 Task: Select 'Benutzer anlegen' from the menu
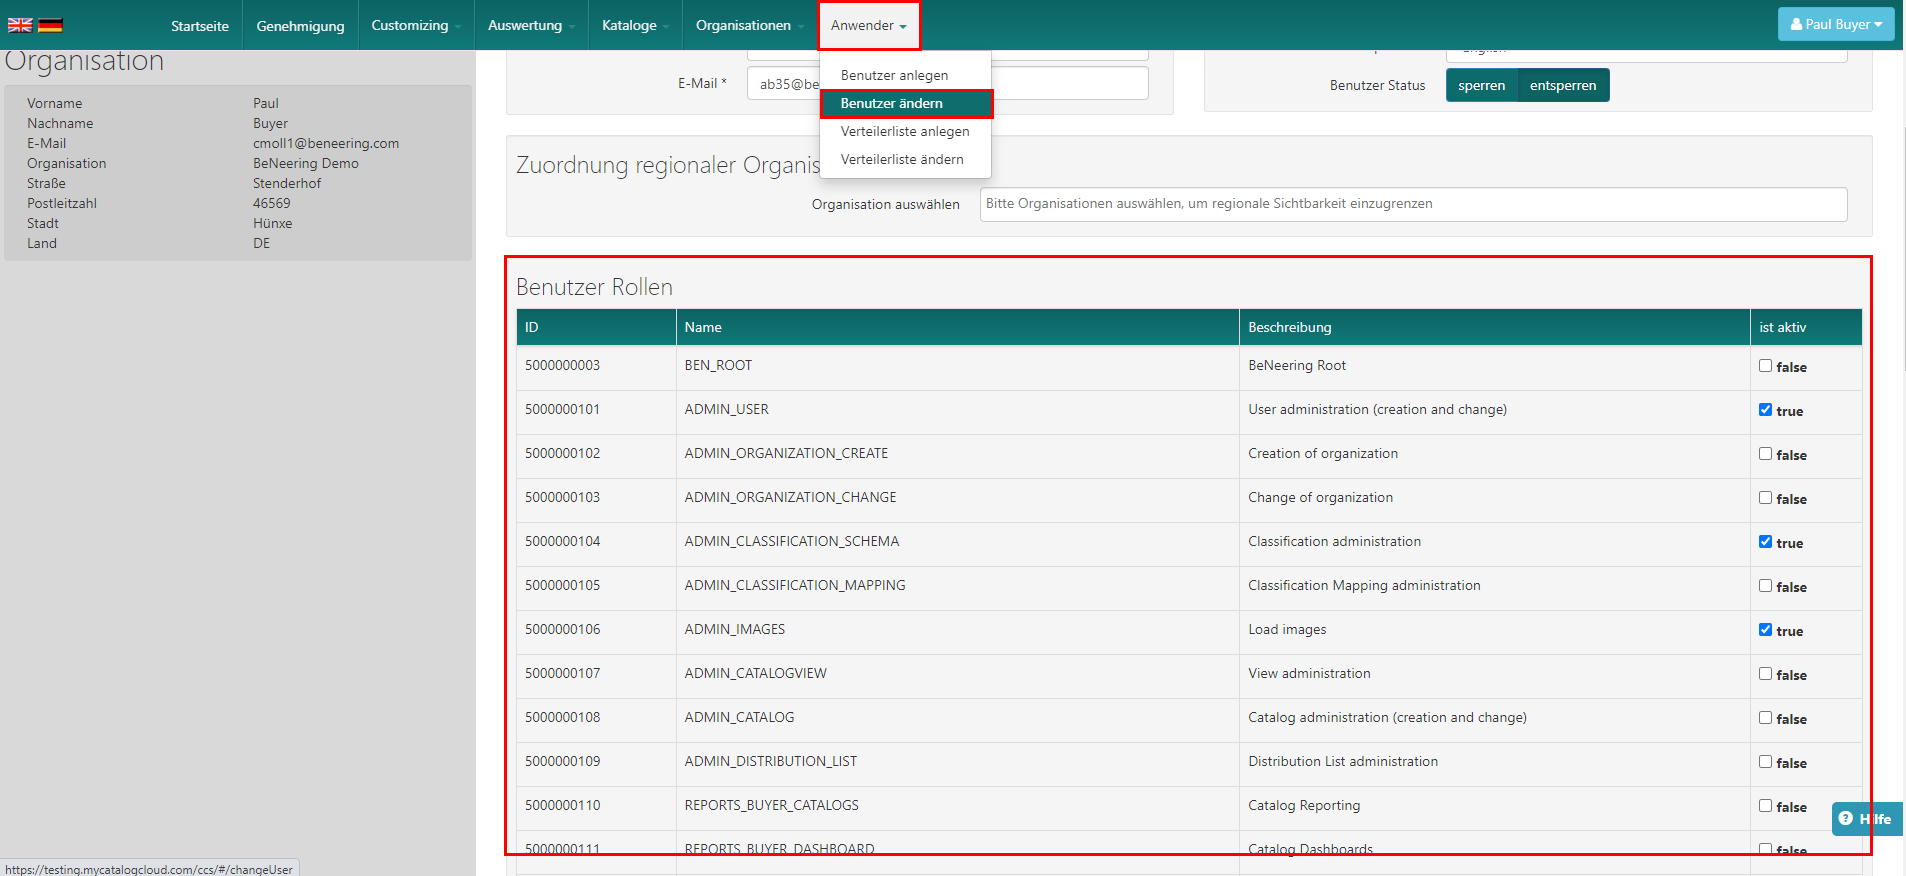point(894,75)
